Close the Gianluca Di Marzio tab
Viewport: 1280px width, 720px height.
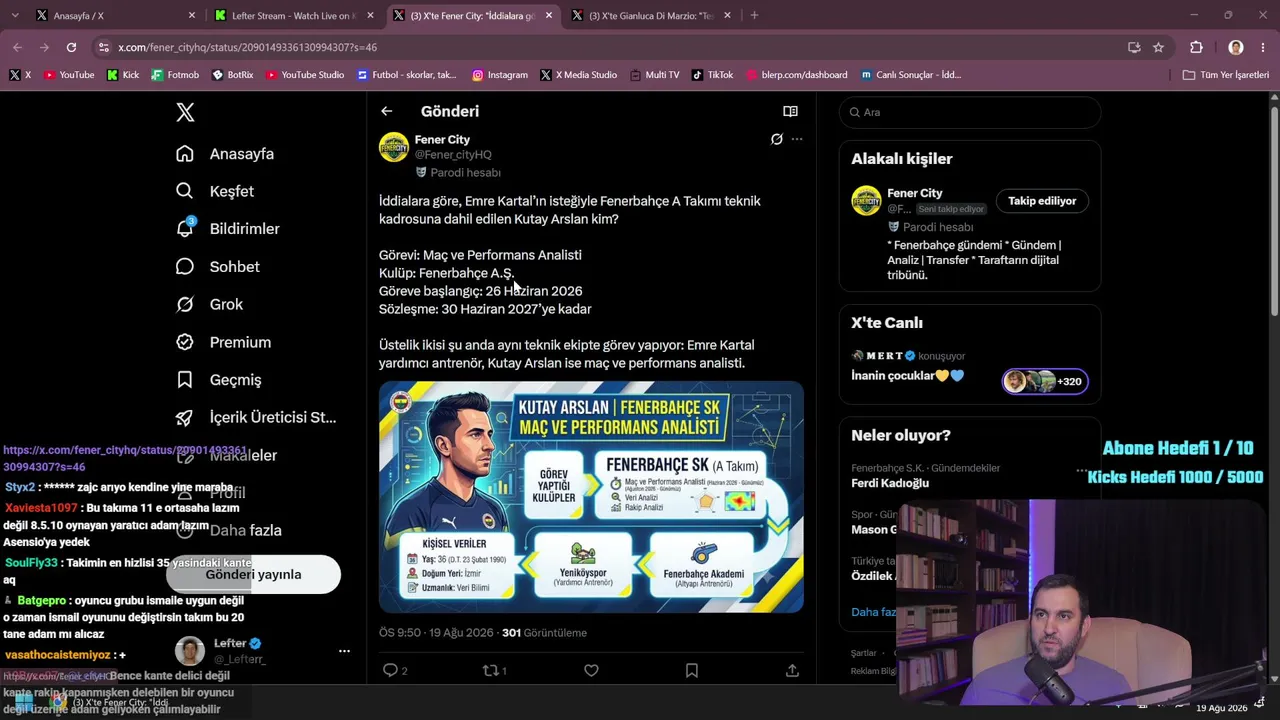(x=727, y=15)
